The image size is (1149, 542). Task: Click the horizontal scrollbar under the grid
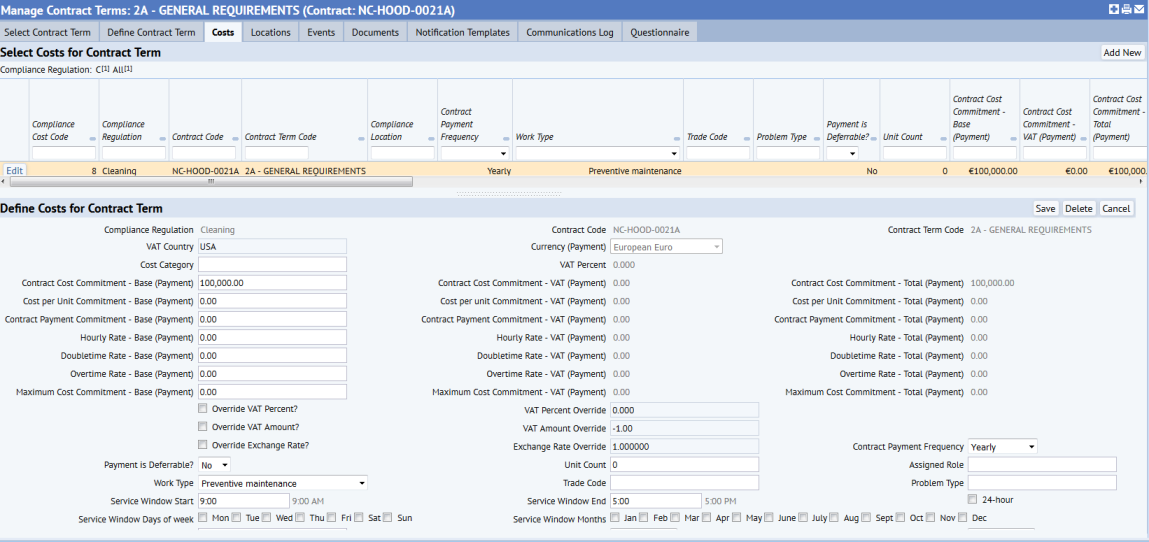(210, 182)
